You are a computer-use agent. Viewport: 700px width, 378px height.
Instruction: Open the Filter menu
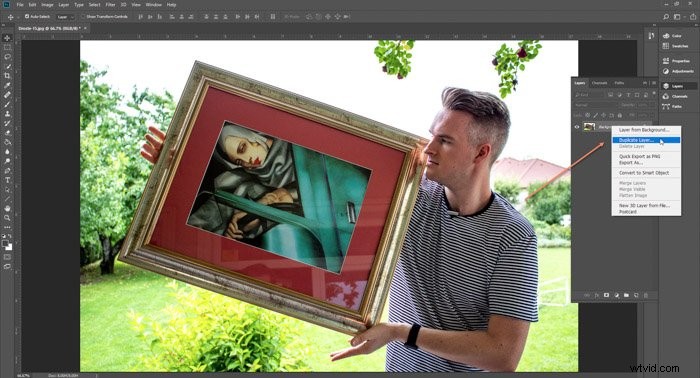111,4
